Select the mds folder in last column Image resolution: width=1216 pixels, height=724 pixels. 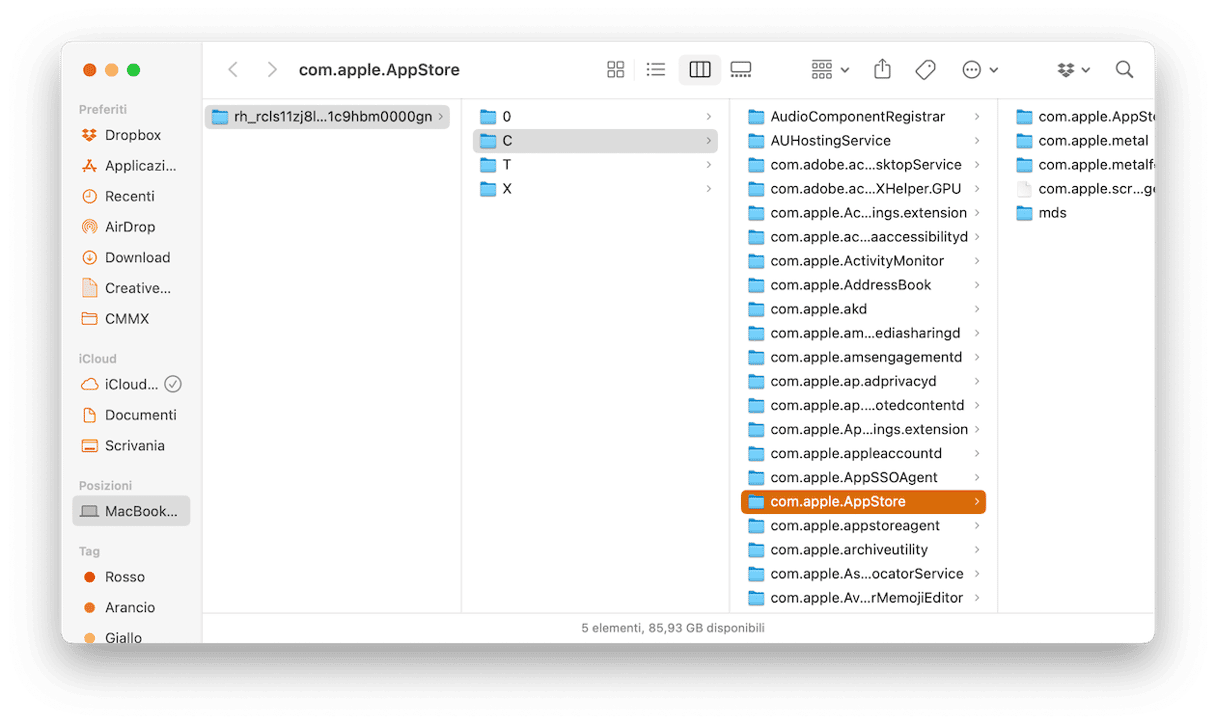1082,212
